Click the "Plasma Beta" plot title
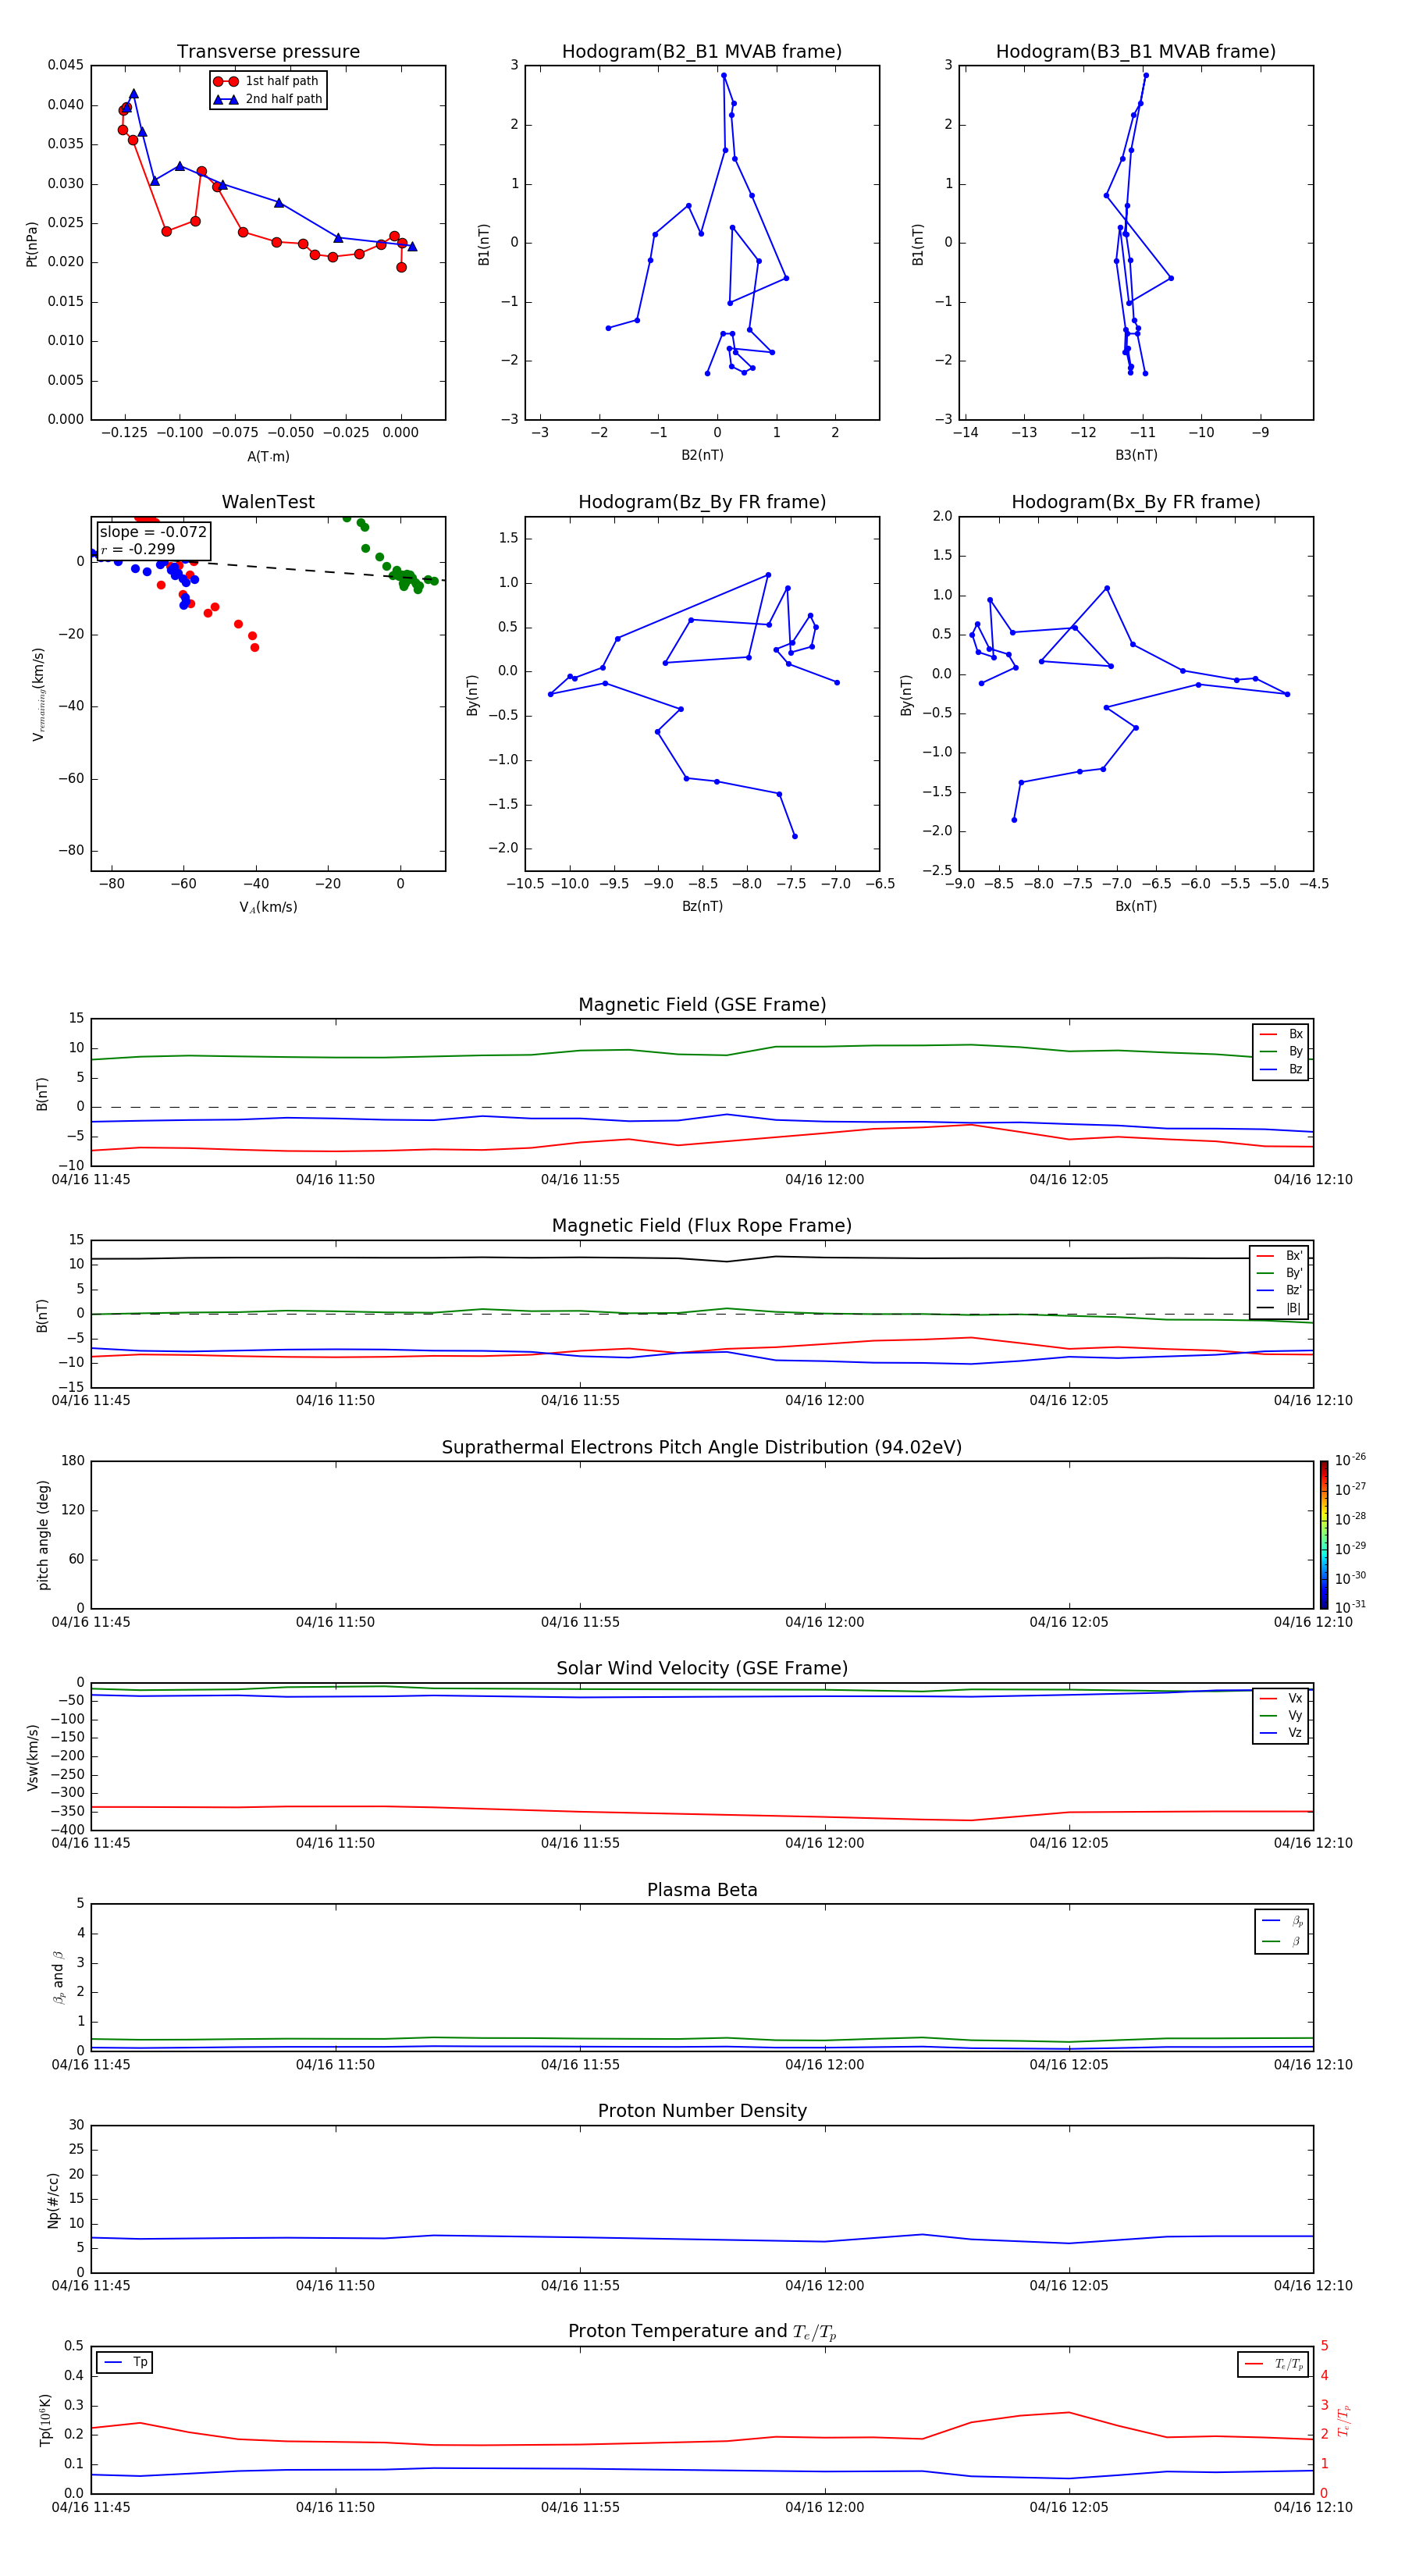 pos(702,1891)
